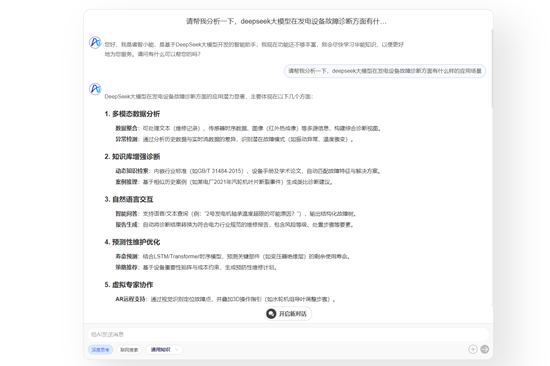Click the DeepSeek answer intro sentence

point(209,97)
